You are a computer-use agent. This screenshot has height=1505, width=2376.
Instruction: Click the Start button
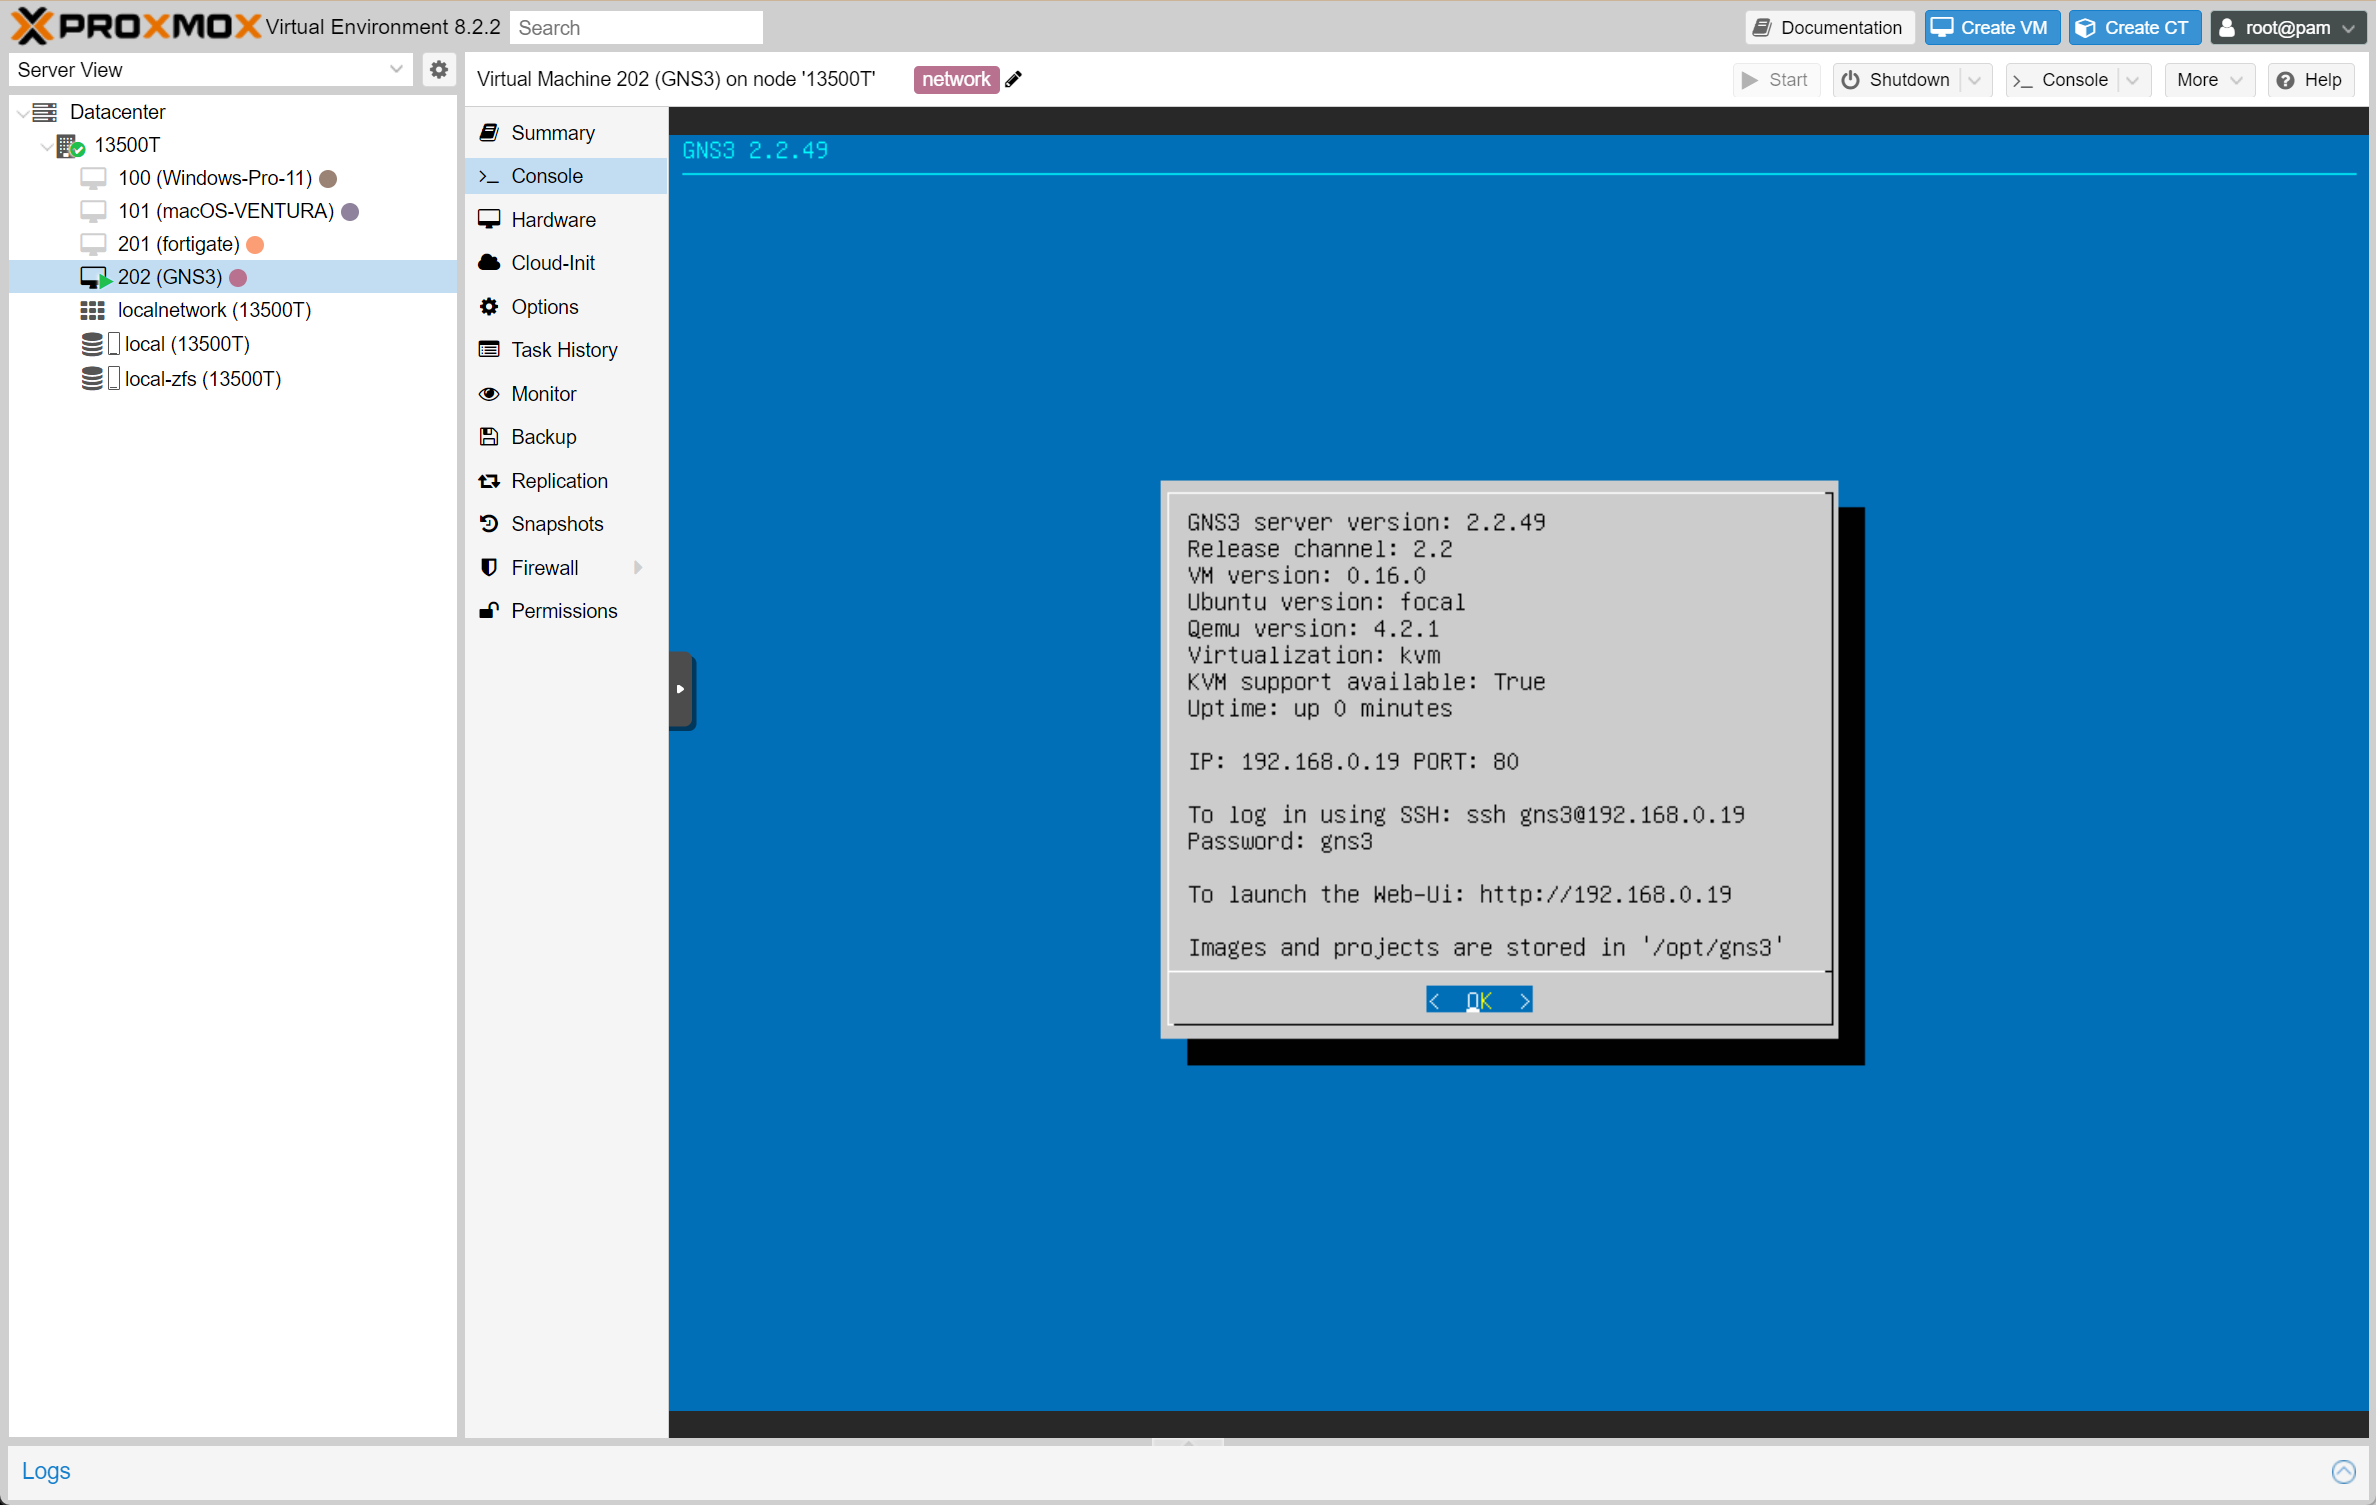click(x=1776, y=80)
